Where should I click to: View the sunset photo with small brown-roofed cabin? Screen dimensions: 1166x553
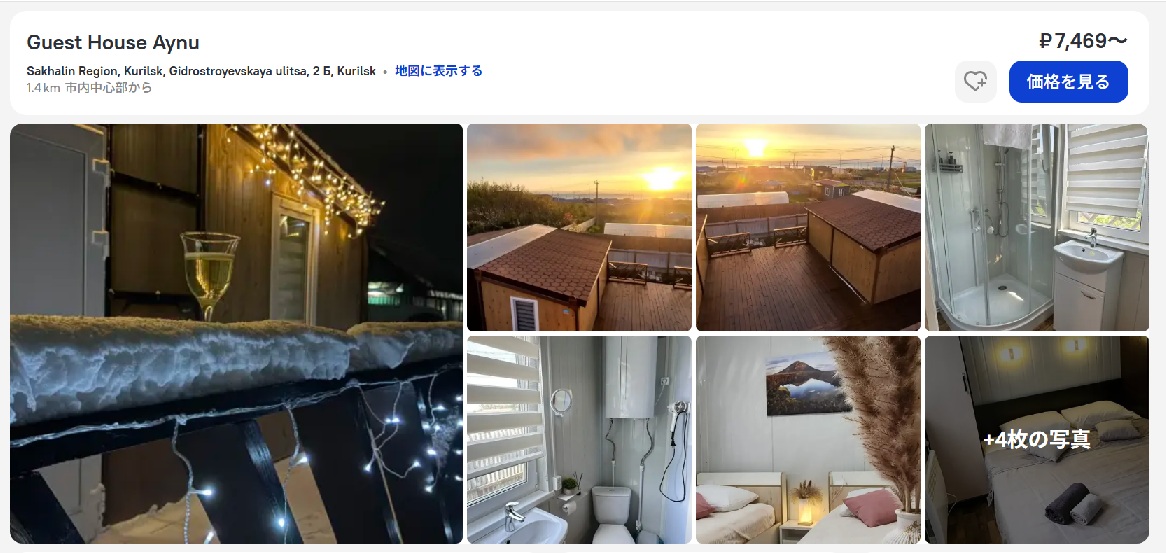click(x=579, y=227)
